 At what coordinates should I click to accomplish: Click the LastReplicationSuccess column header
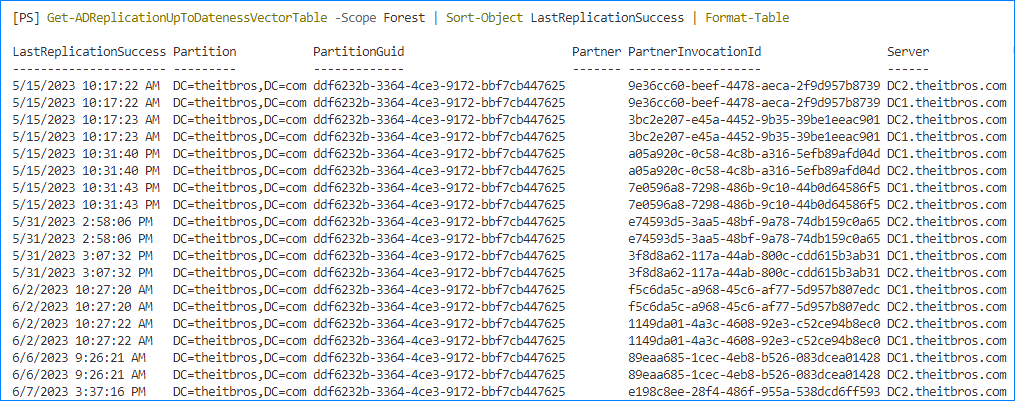coord(89,52)
